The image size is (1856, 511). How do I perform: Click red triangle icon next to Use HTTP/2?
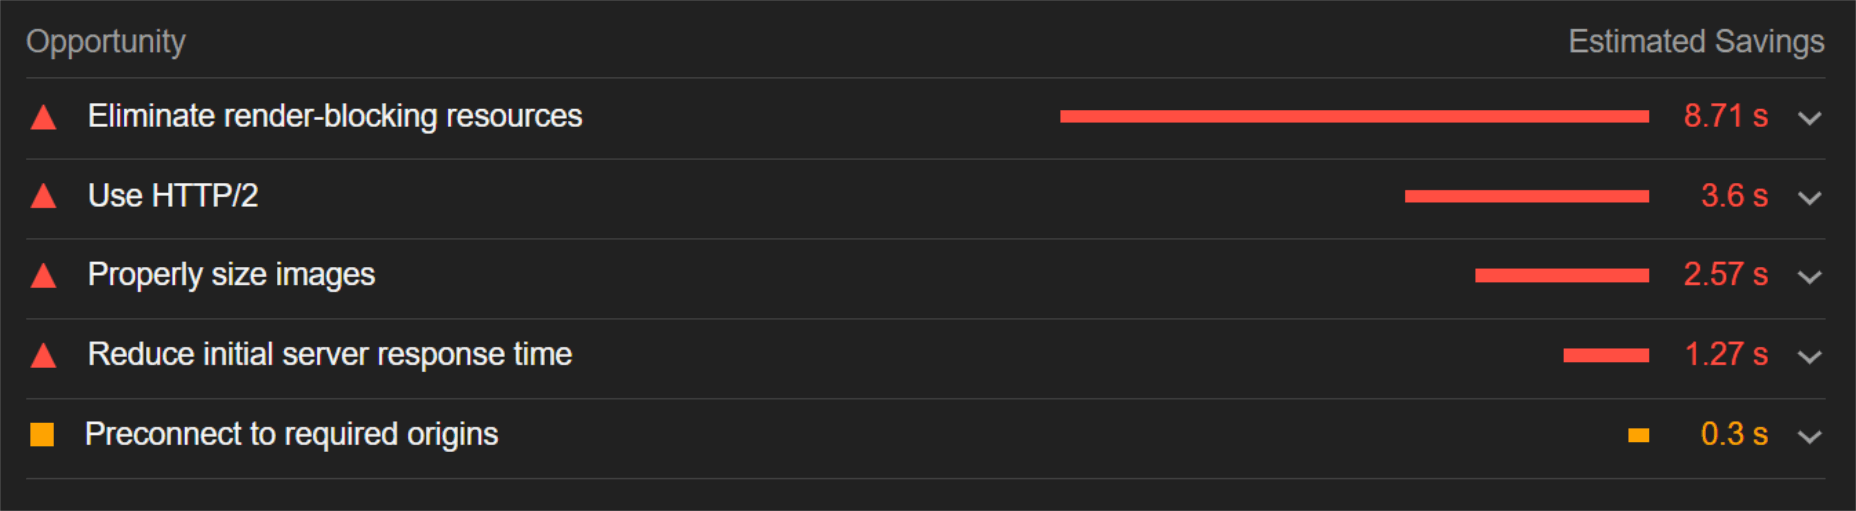coord(43,196)
